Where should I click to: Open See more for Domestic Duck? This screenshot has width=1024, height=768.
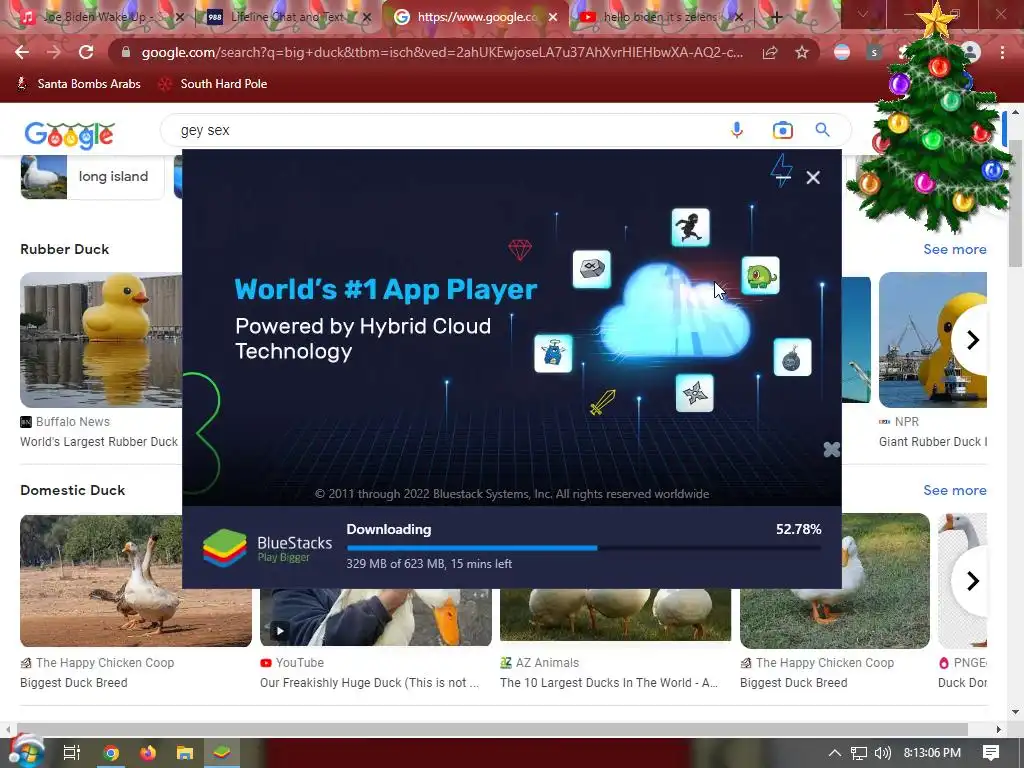click(954, 490)
